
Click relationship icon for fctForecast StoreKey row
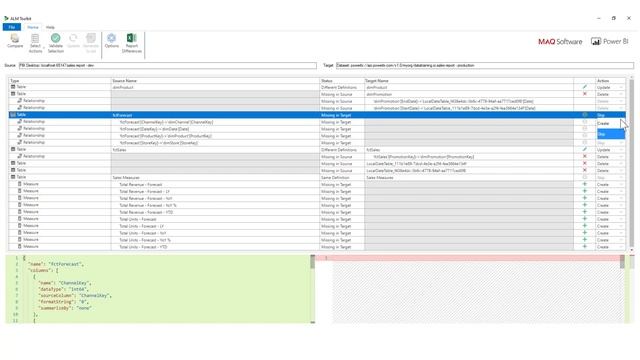tap(19, 142)
